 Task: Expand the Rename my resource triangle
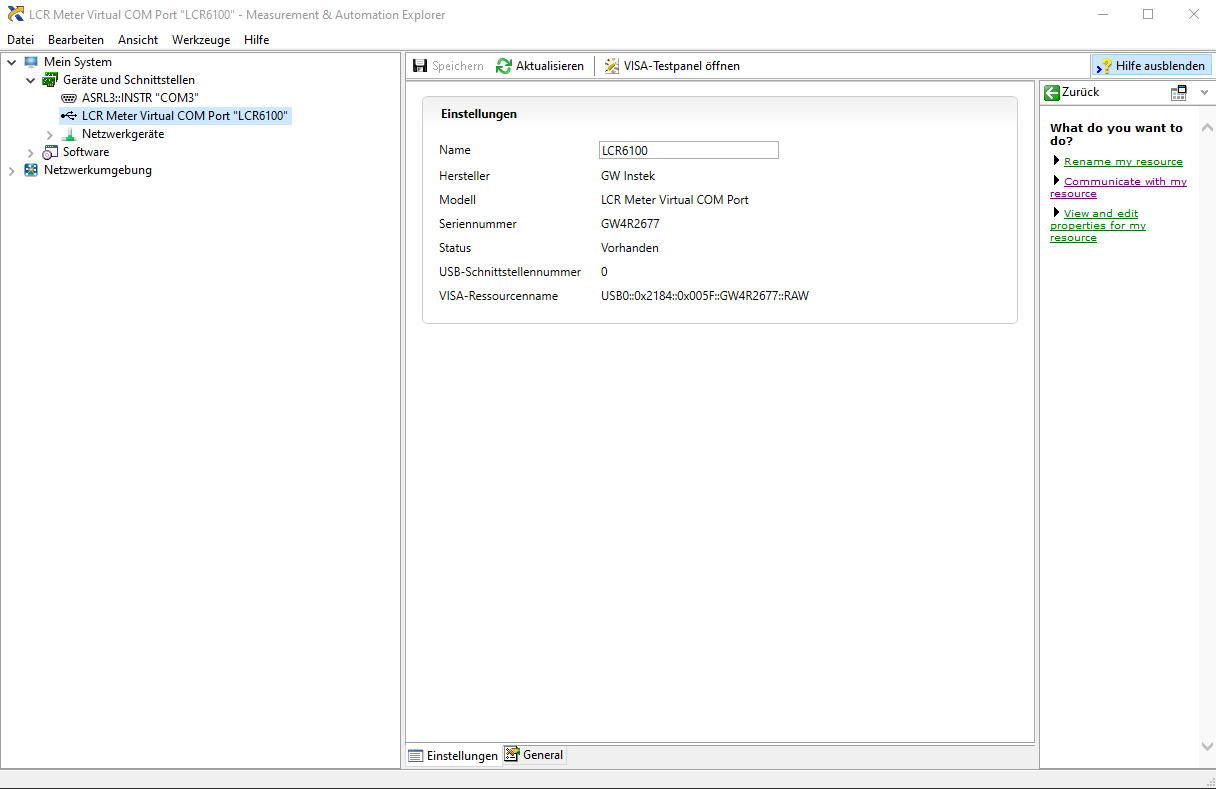point(1056,160)
